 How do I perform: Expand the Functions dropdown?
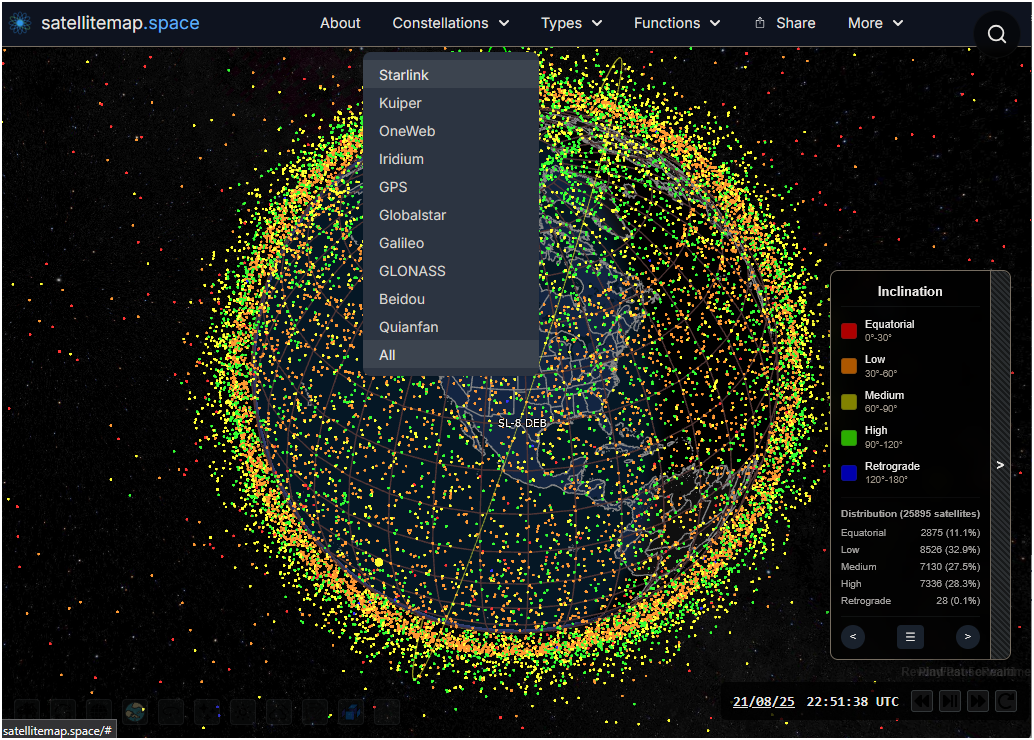tap(677, 23)
